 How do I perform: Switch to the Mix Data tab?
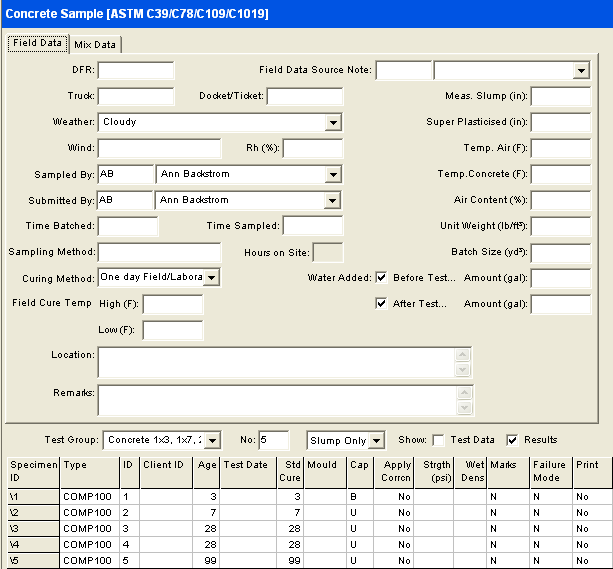tap(96, 44)
